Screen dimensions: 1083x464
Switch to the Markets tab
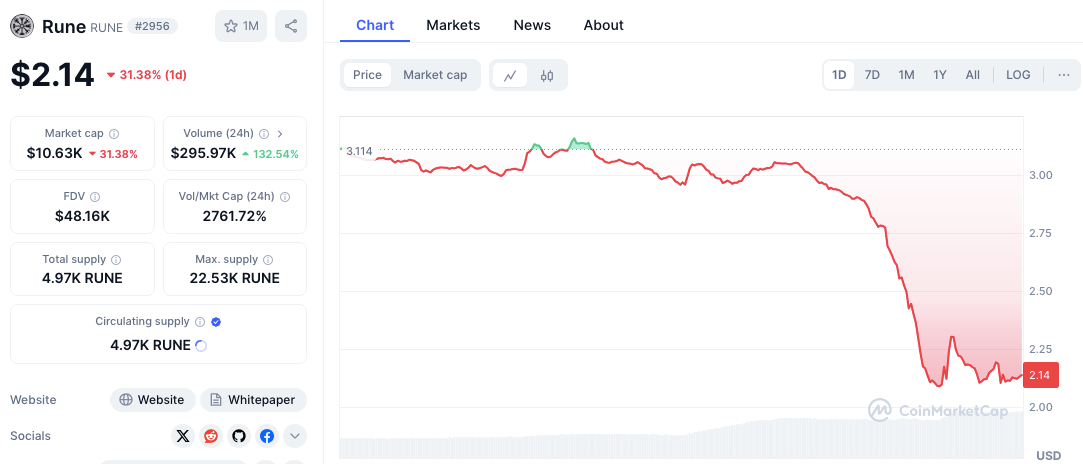(x=453, y=25)
